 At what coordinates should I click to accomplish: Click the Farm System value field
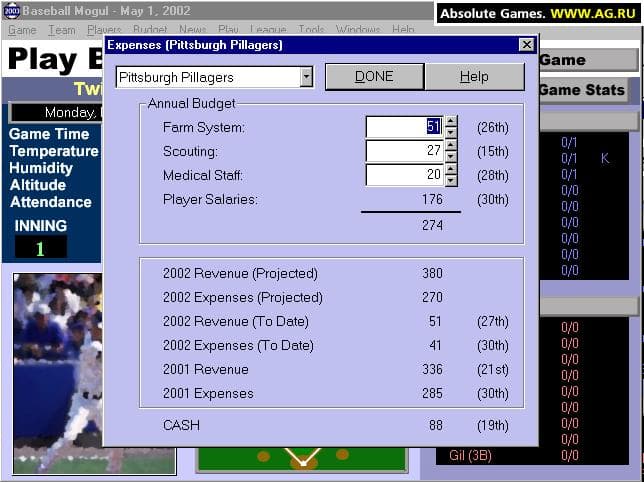405,127
